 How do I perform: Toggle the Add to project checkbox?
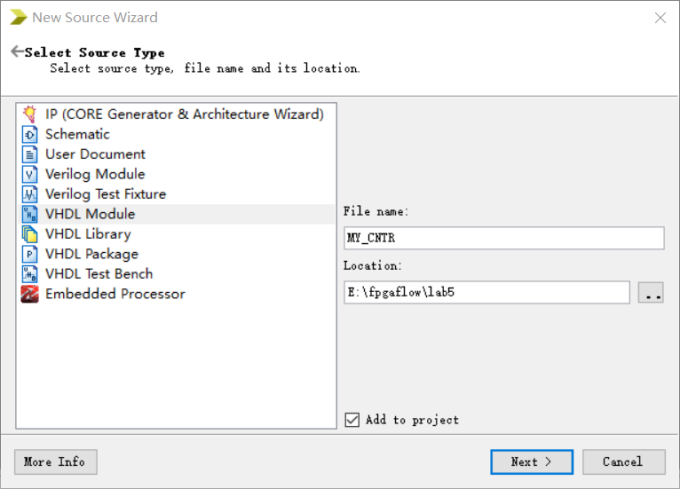click(351, 420)
